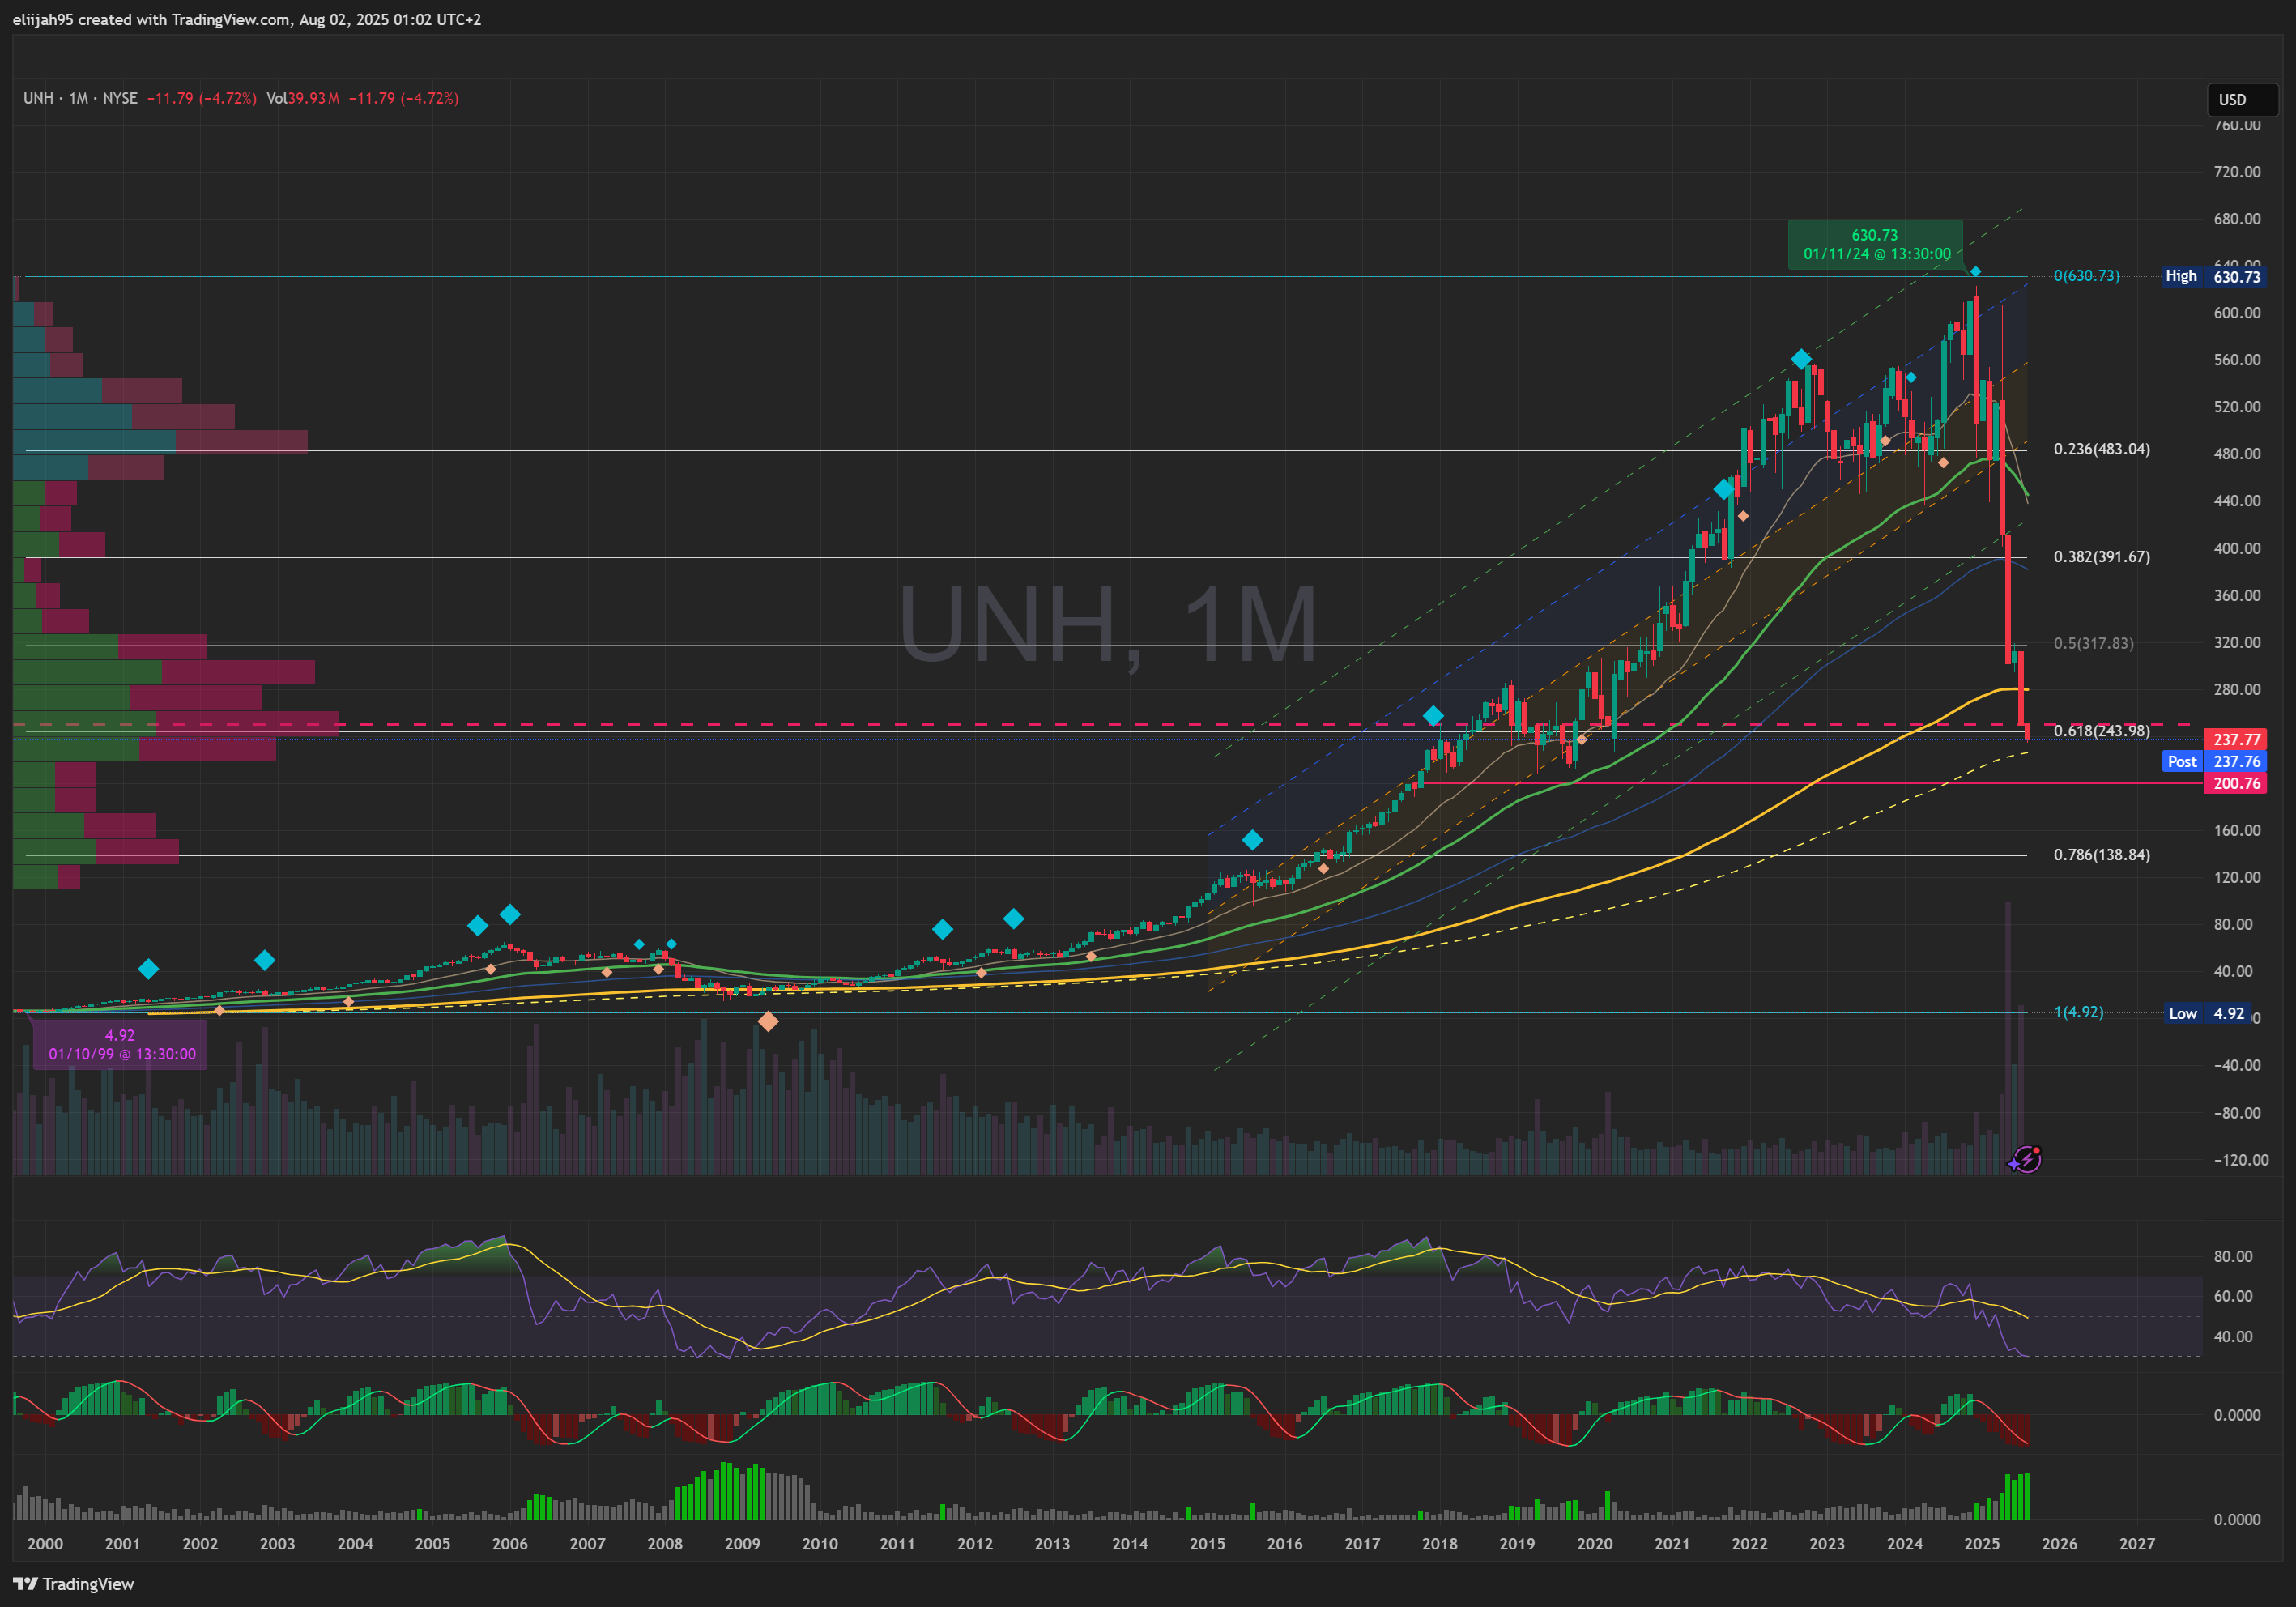Select the 1(4.92) Fibonacci level label

[2078, 1012]
